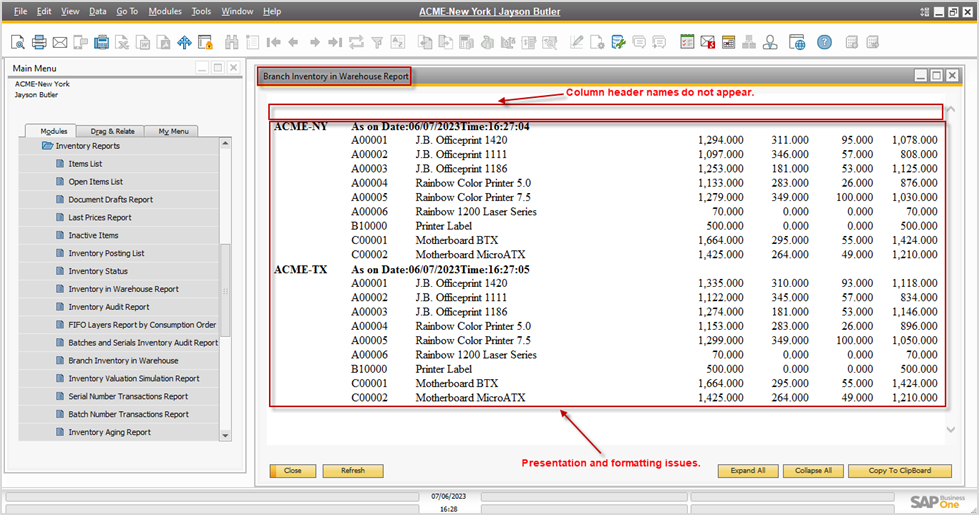Click the Print icon in toolbar
979x515 pixels.
[39, 42]
